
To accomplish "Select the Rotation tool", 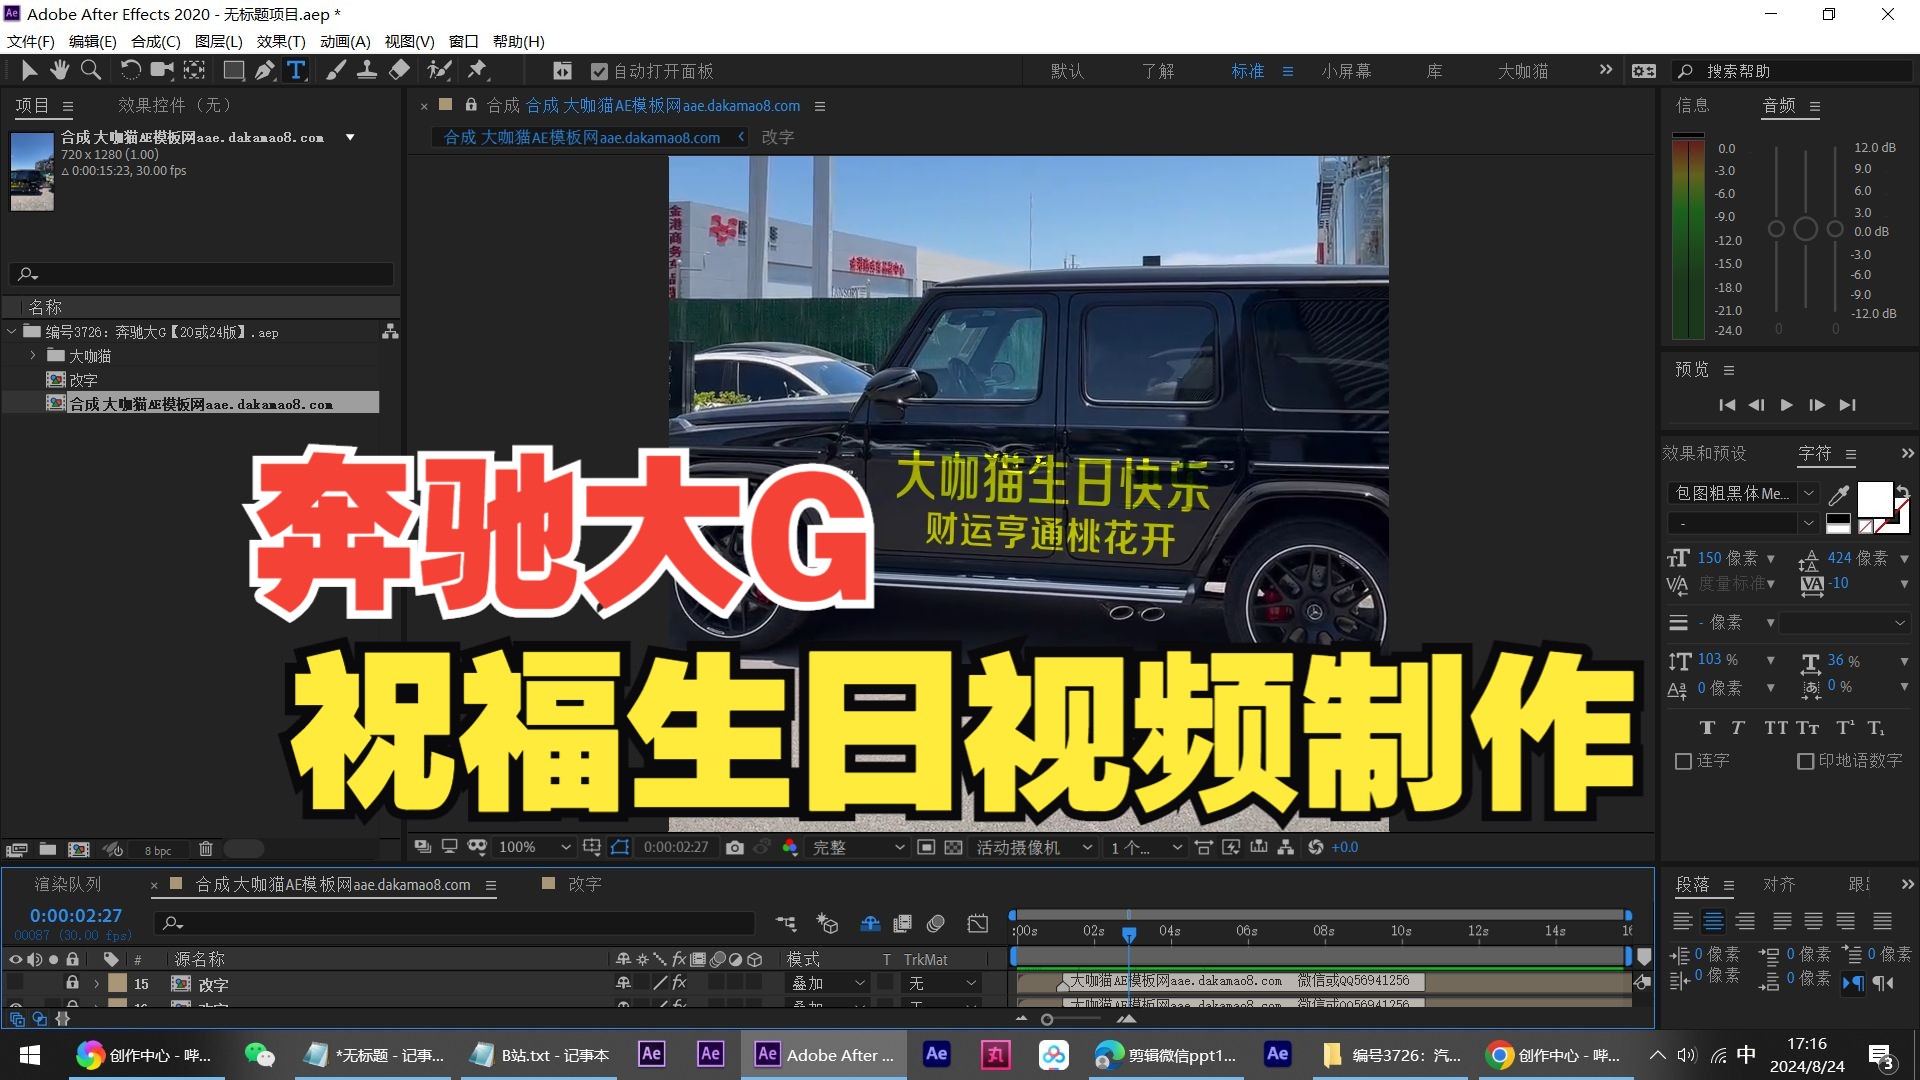I will click(x=130, y=70).
